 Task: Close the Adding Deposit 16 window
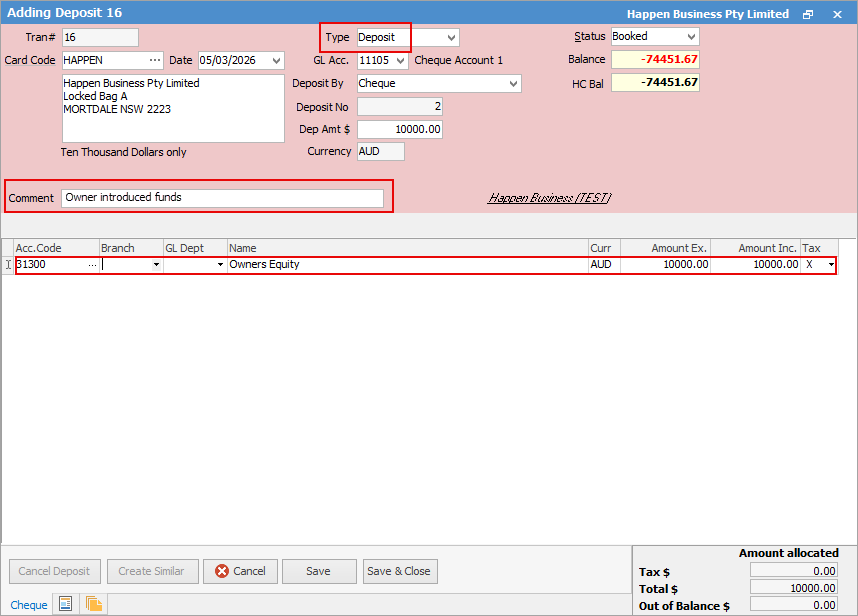pos(837,14)
